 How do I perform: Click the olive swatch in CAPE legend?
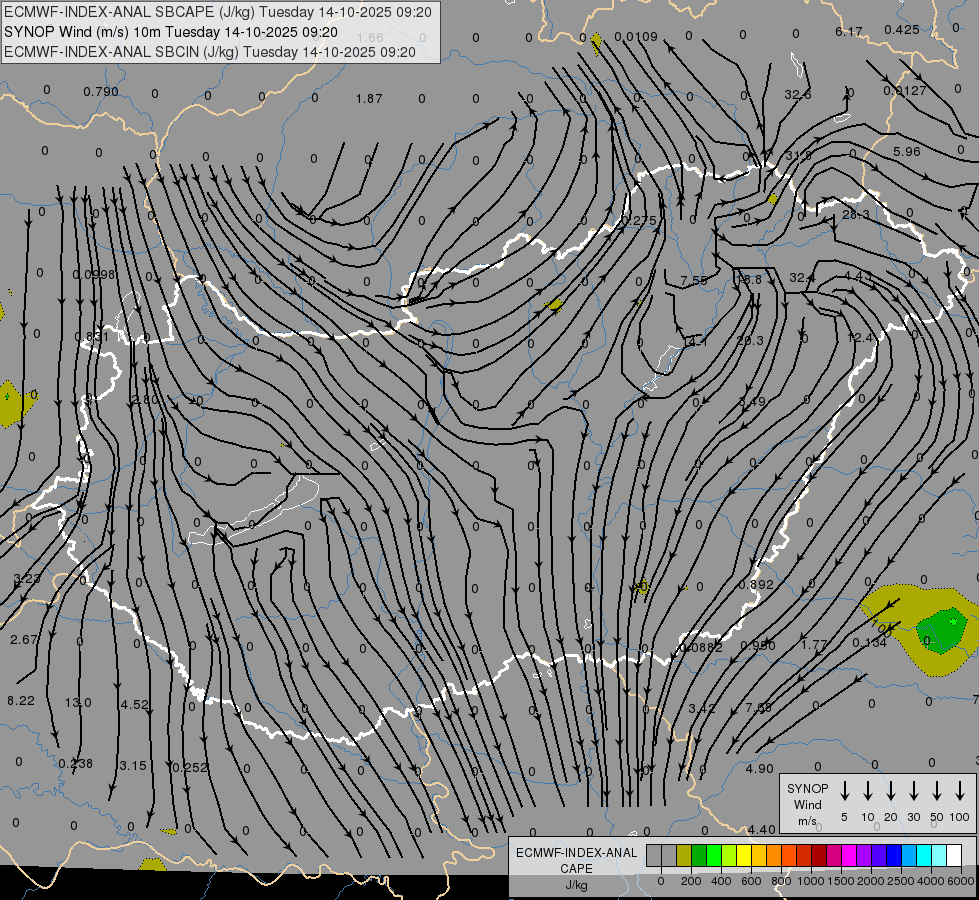[684, 856]
